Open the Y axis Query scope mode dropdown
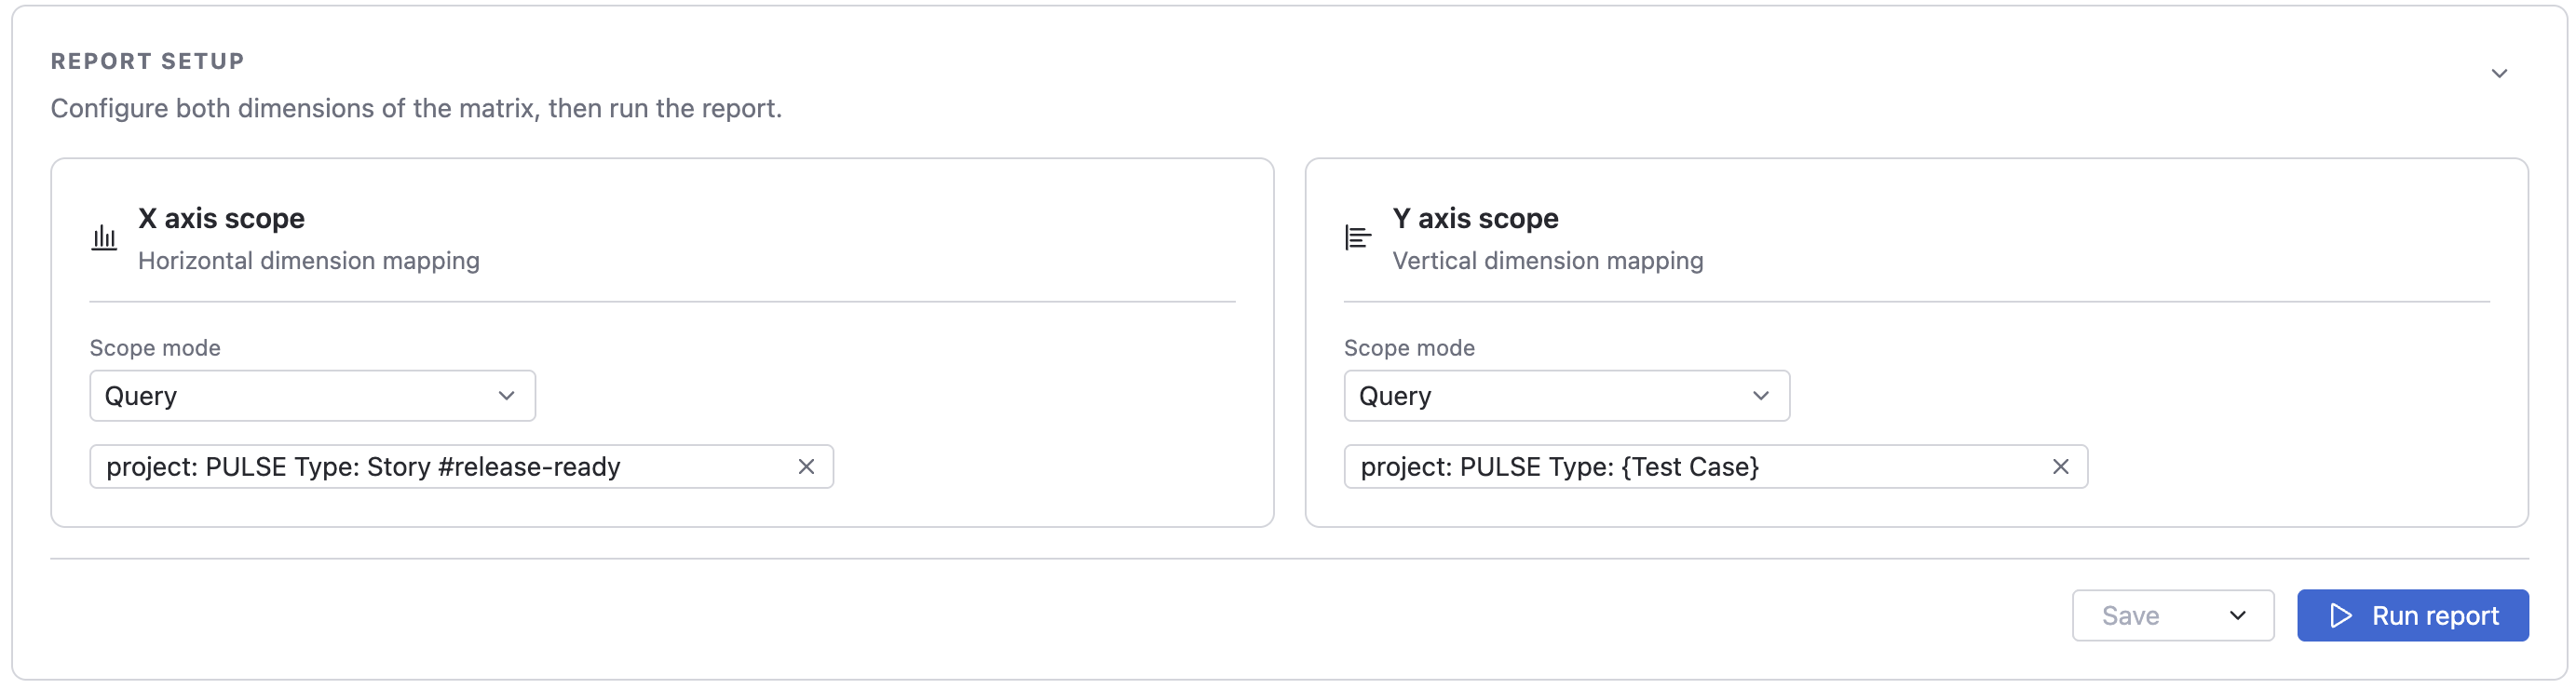 1566,395
